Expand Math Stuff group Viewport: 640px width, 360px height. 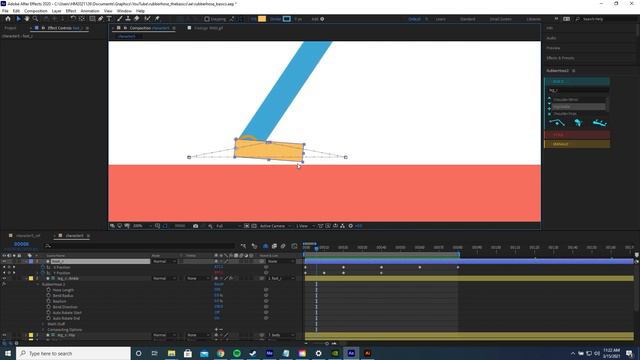click(43, 324)
